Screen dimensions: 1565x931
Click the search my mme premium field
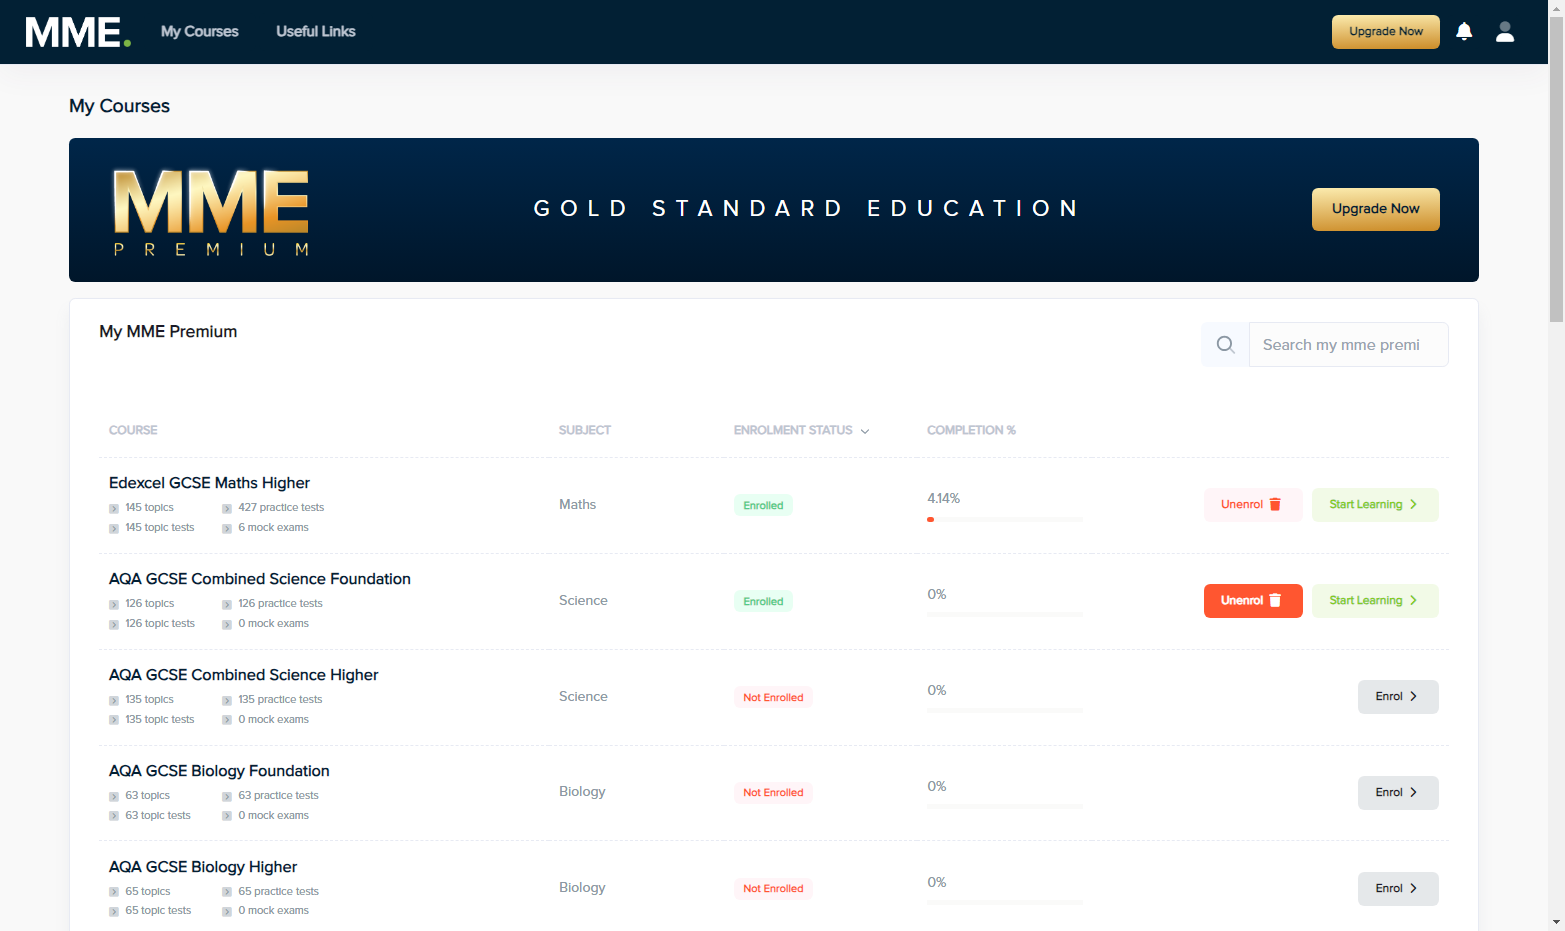pyautogui.click(x=1348, y=345)
